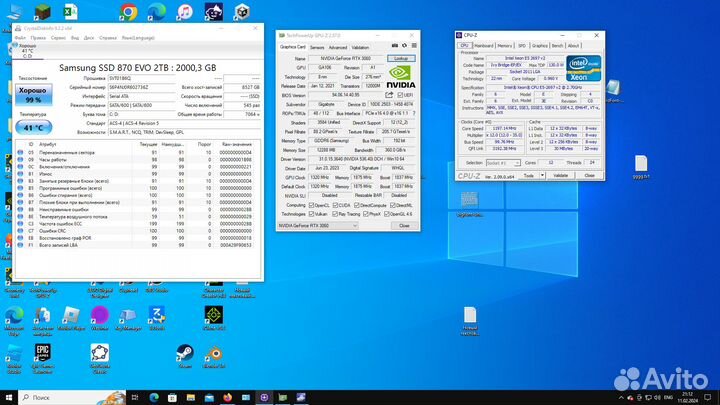Click the 41 °C temperature indicator button
This screenshot has height=405, width=720.
[34, 127]
